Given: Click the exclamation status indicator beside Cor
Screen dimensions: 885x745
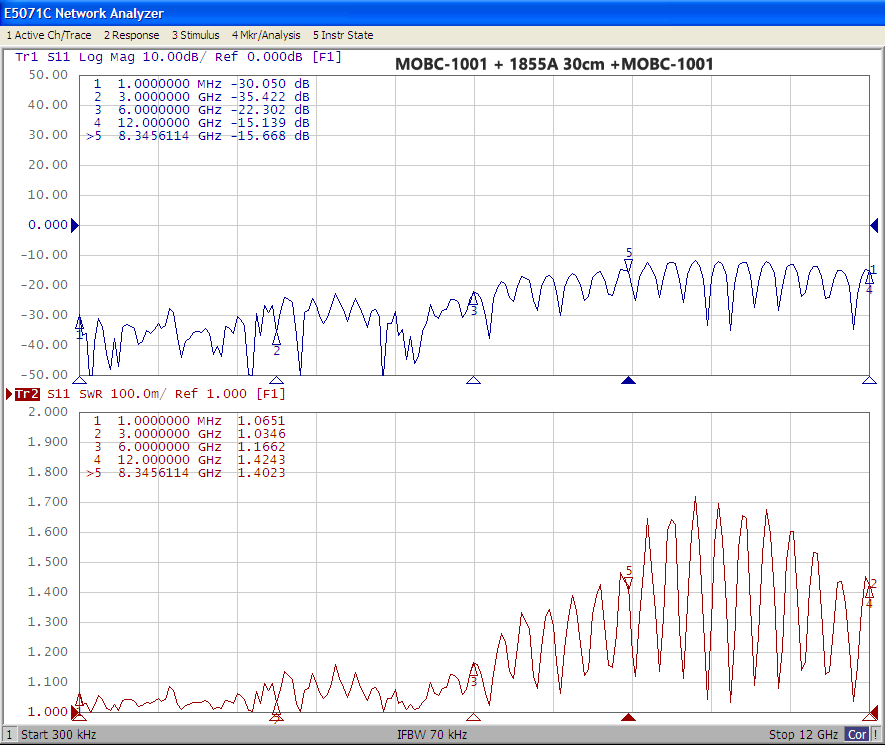Looking at the screenshot, I should pyautogui.click(x=876, y=735).
